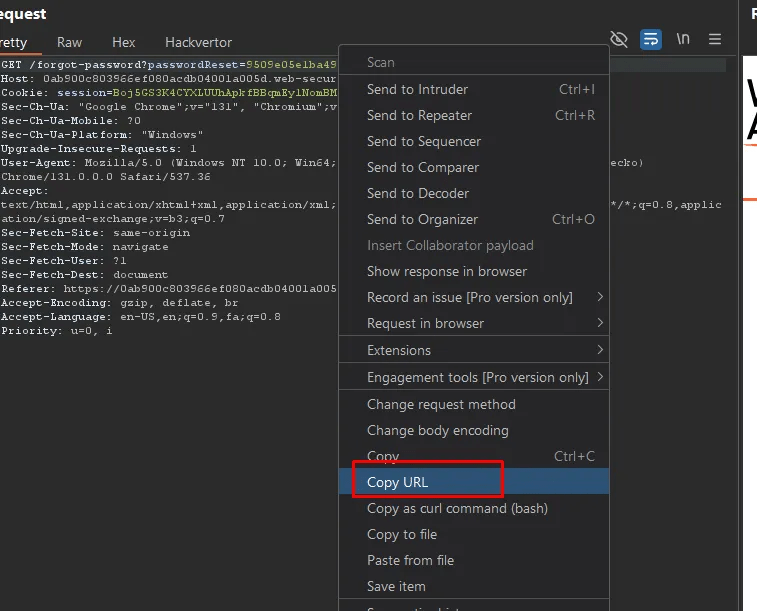This screenshot has width=757, height=611.
Task: Switch to the Raw tab
Action: tap(69, 42)
